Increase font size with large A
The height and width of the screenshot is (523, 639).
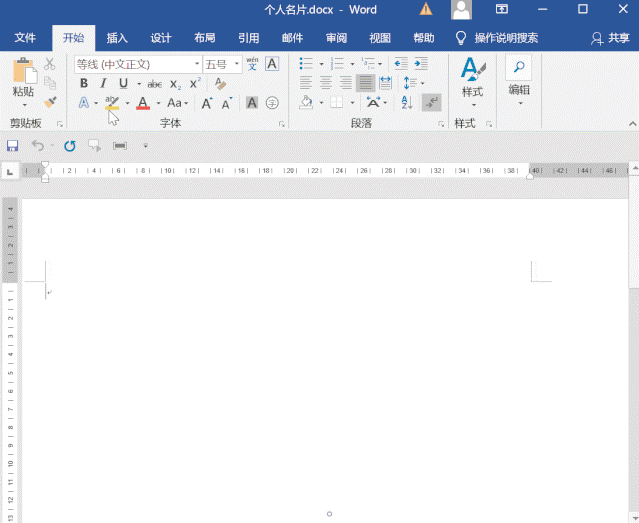[207, 104]
